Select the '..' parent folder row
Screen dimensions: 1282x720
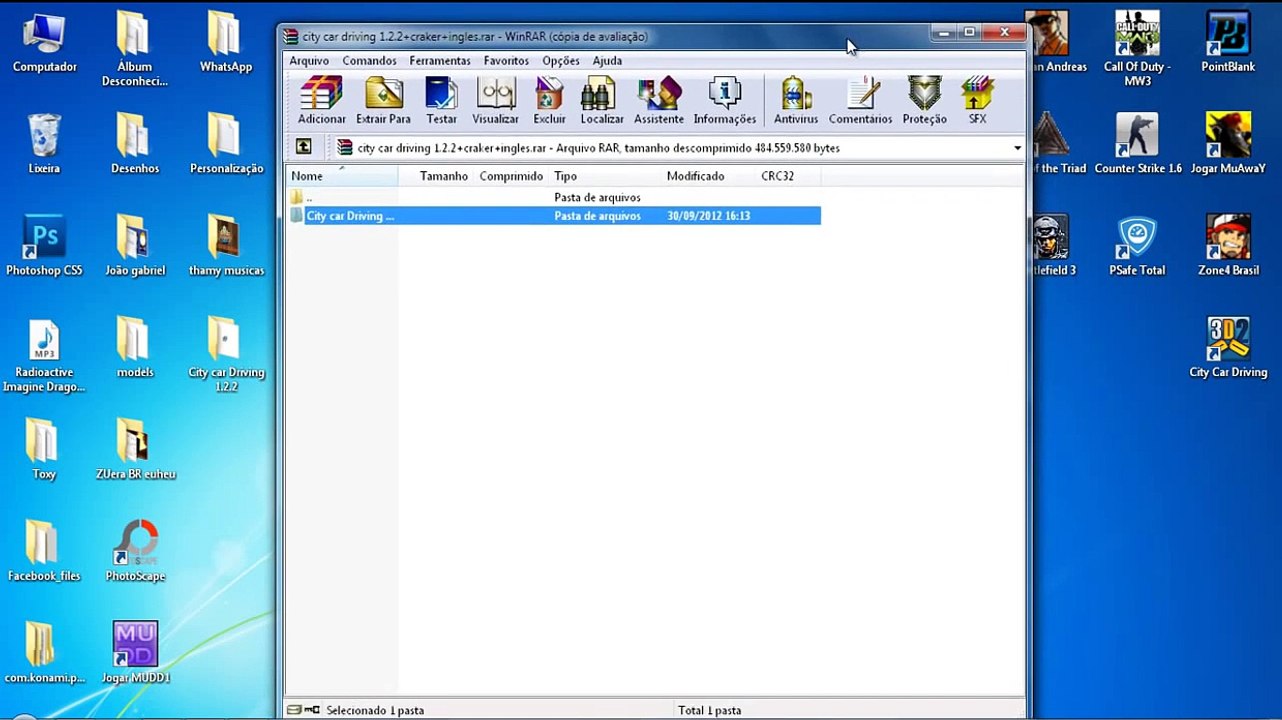(554, 198)
